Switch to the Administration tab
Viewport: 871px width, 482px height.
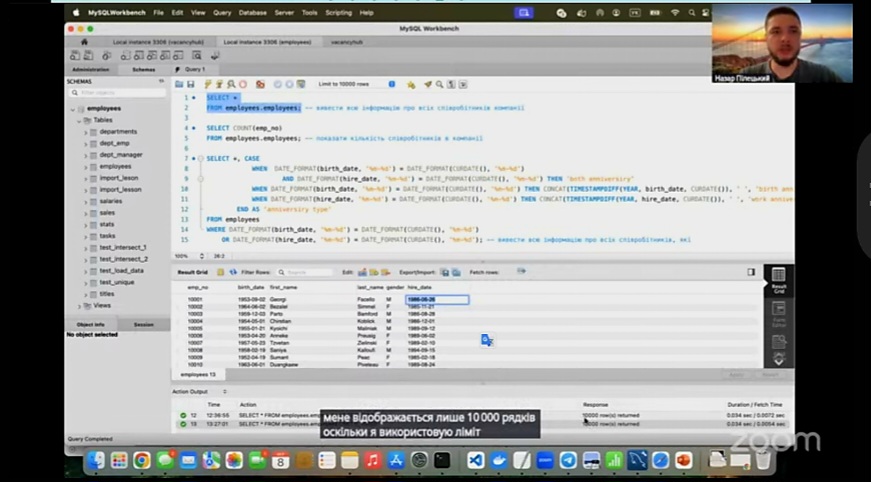[x=90, y=70]
